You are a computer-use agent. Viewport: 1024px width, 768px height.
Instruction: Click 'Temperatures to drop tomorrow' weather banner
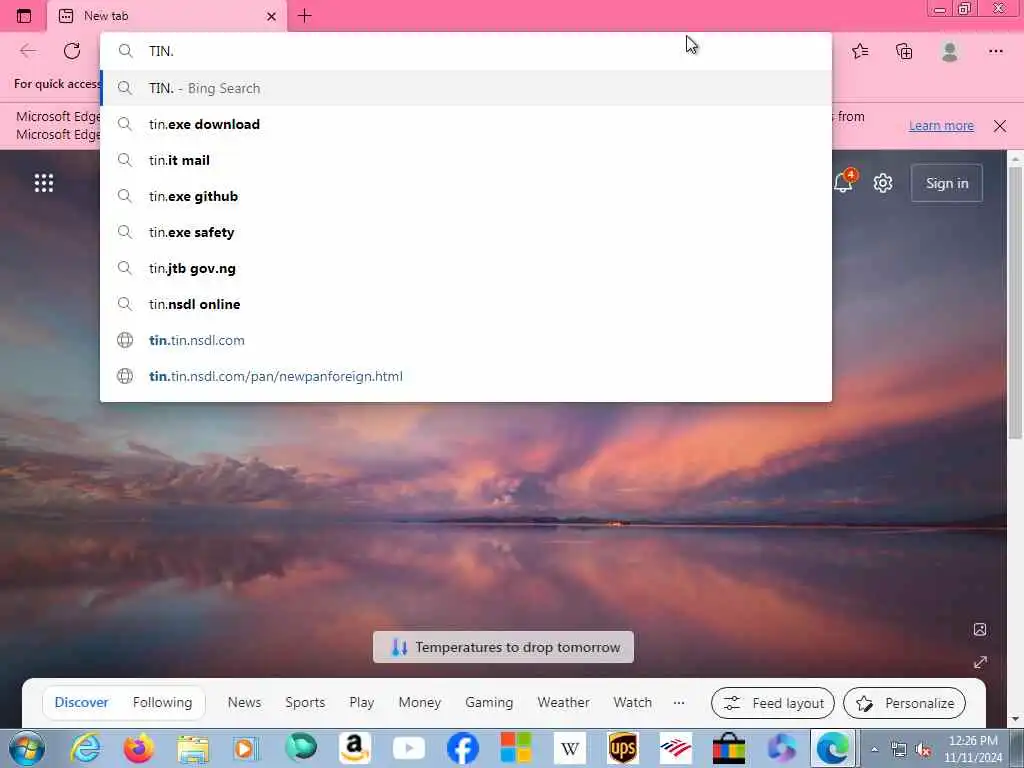click(504, 647)
